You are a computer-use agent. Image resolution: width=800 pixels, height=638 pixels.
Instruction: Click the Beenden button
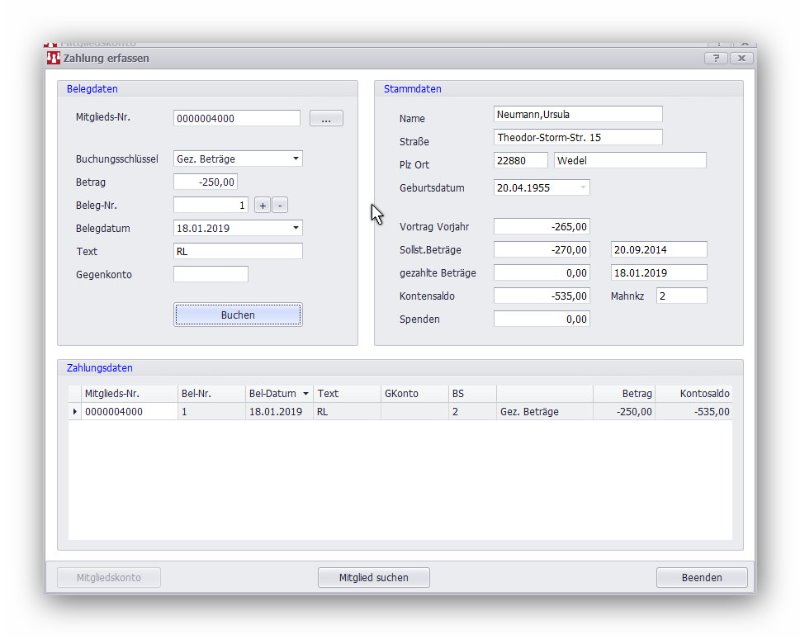tap(701, 577)
